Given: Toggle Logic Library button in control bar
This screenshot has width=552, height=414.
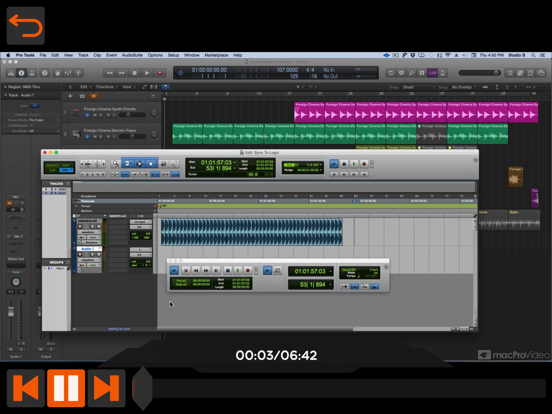Looking at the screenshot, I should (x=11, y=73).
